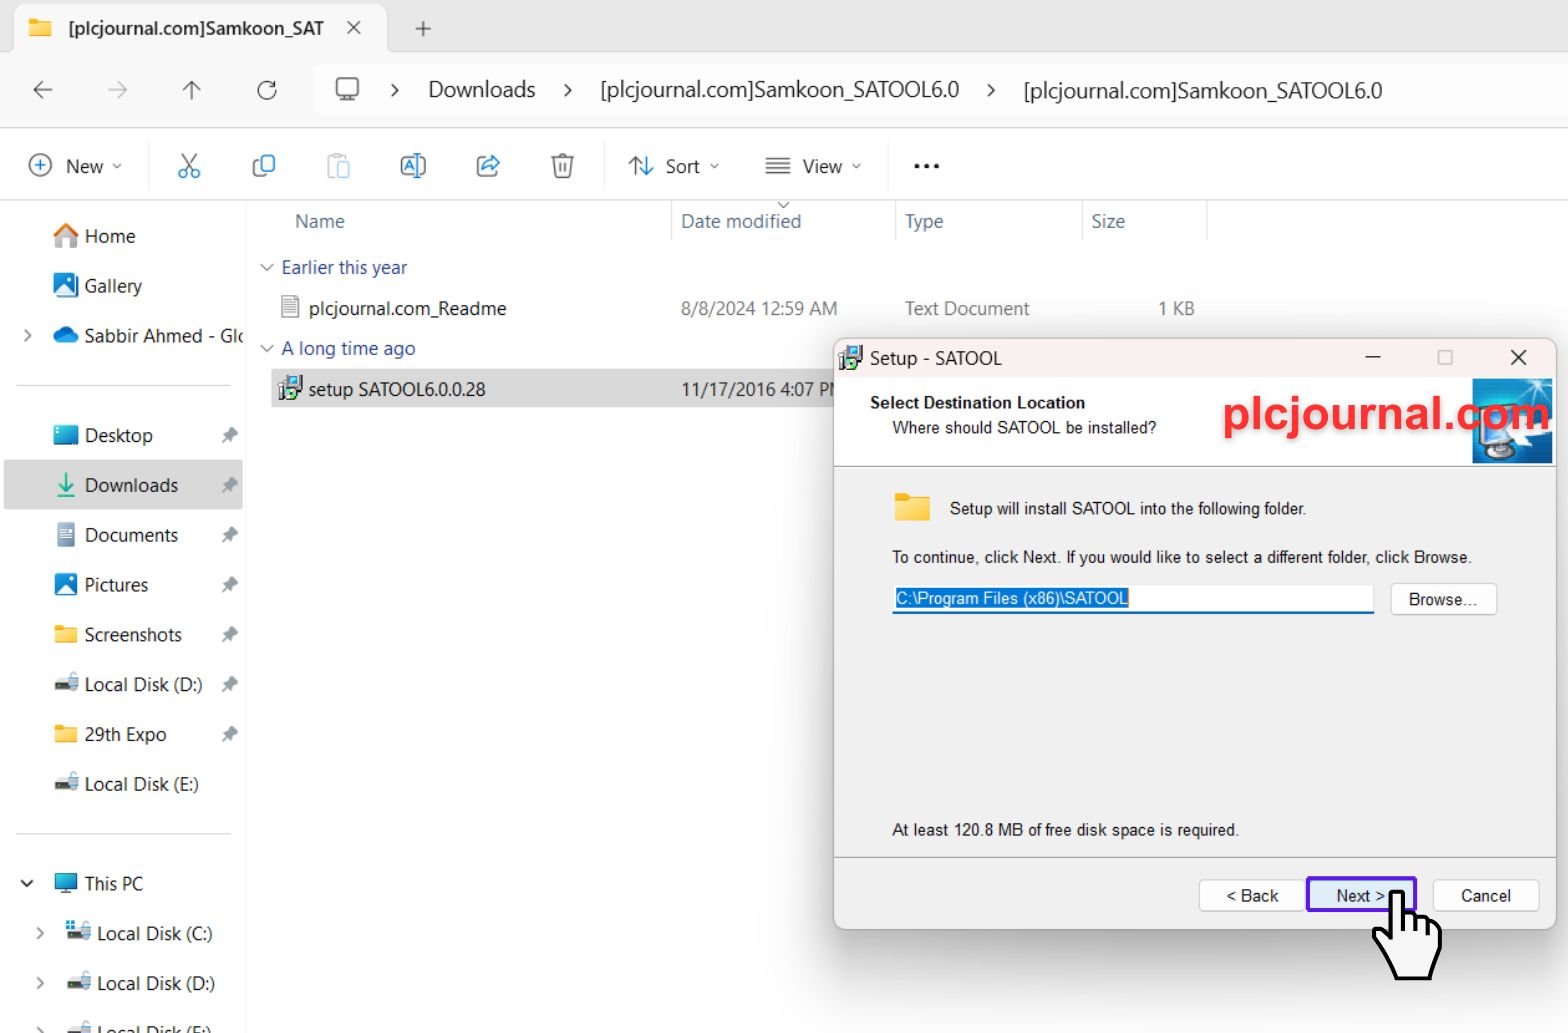Image resolution: width=1568 pixels, height=1033 pixels.
Task: Click the yellow folder icon in Setup dialog
Action: click(912, 507)
